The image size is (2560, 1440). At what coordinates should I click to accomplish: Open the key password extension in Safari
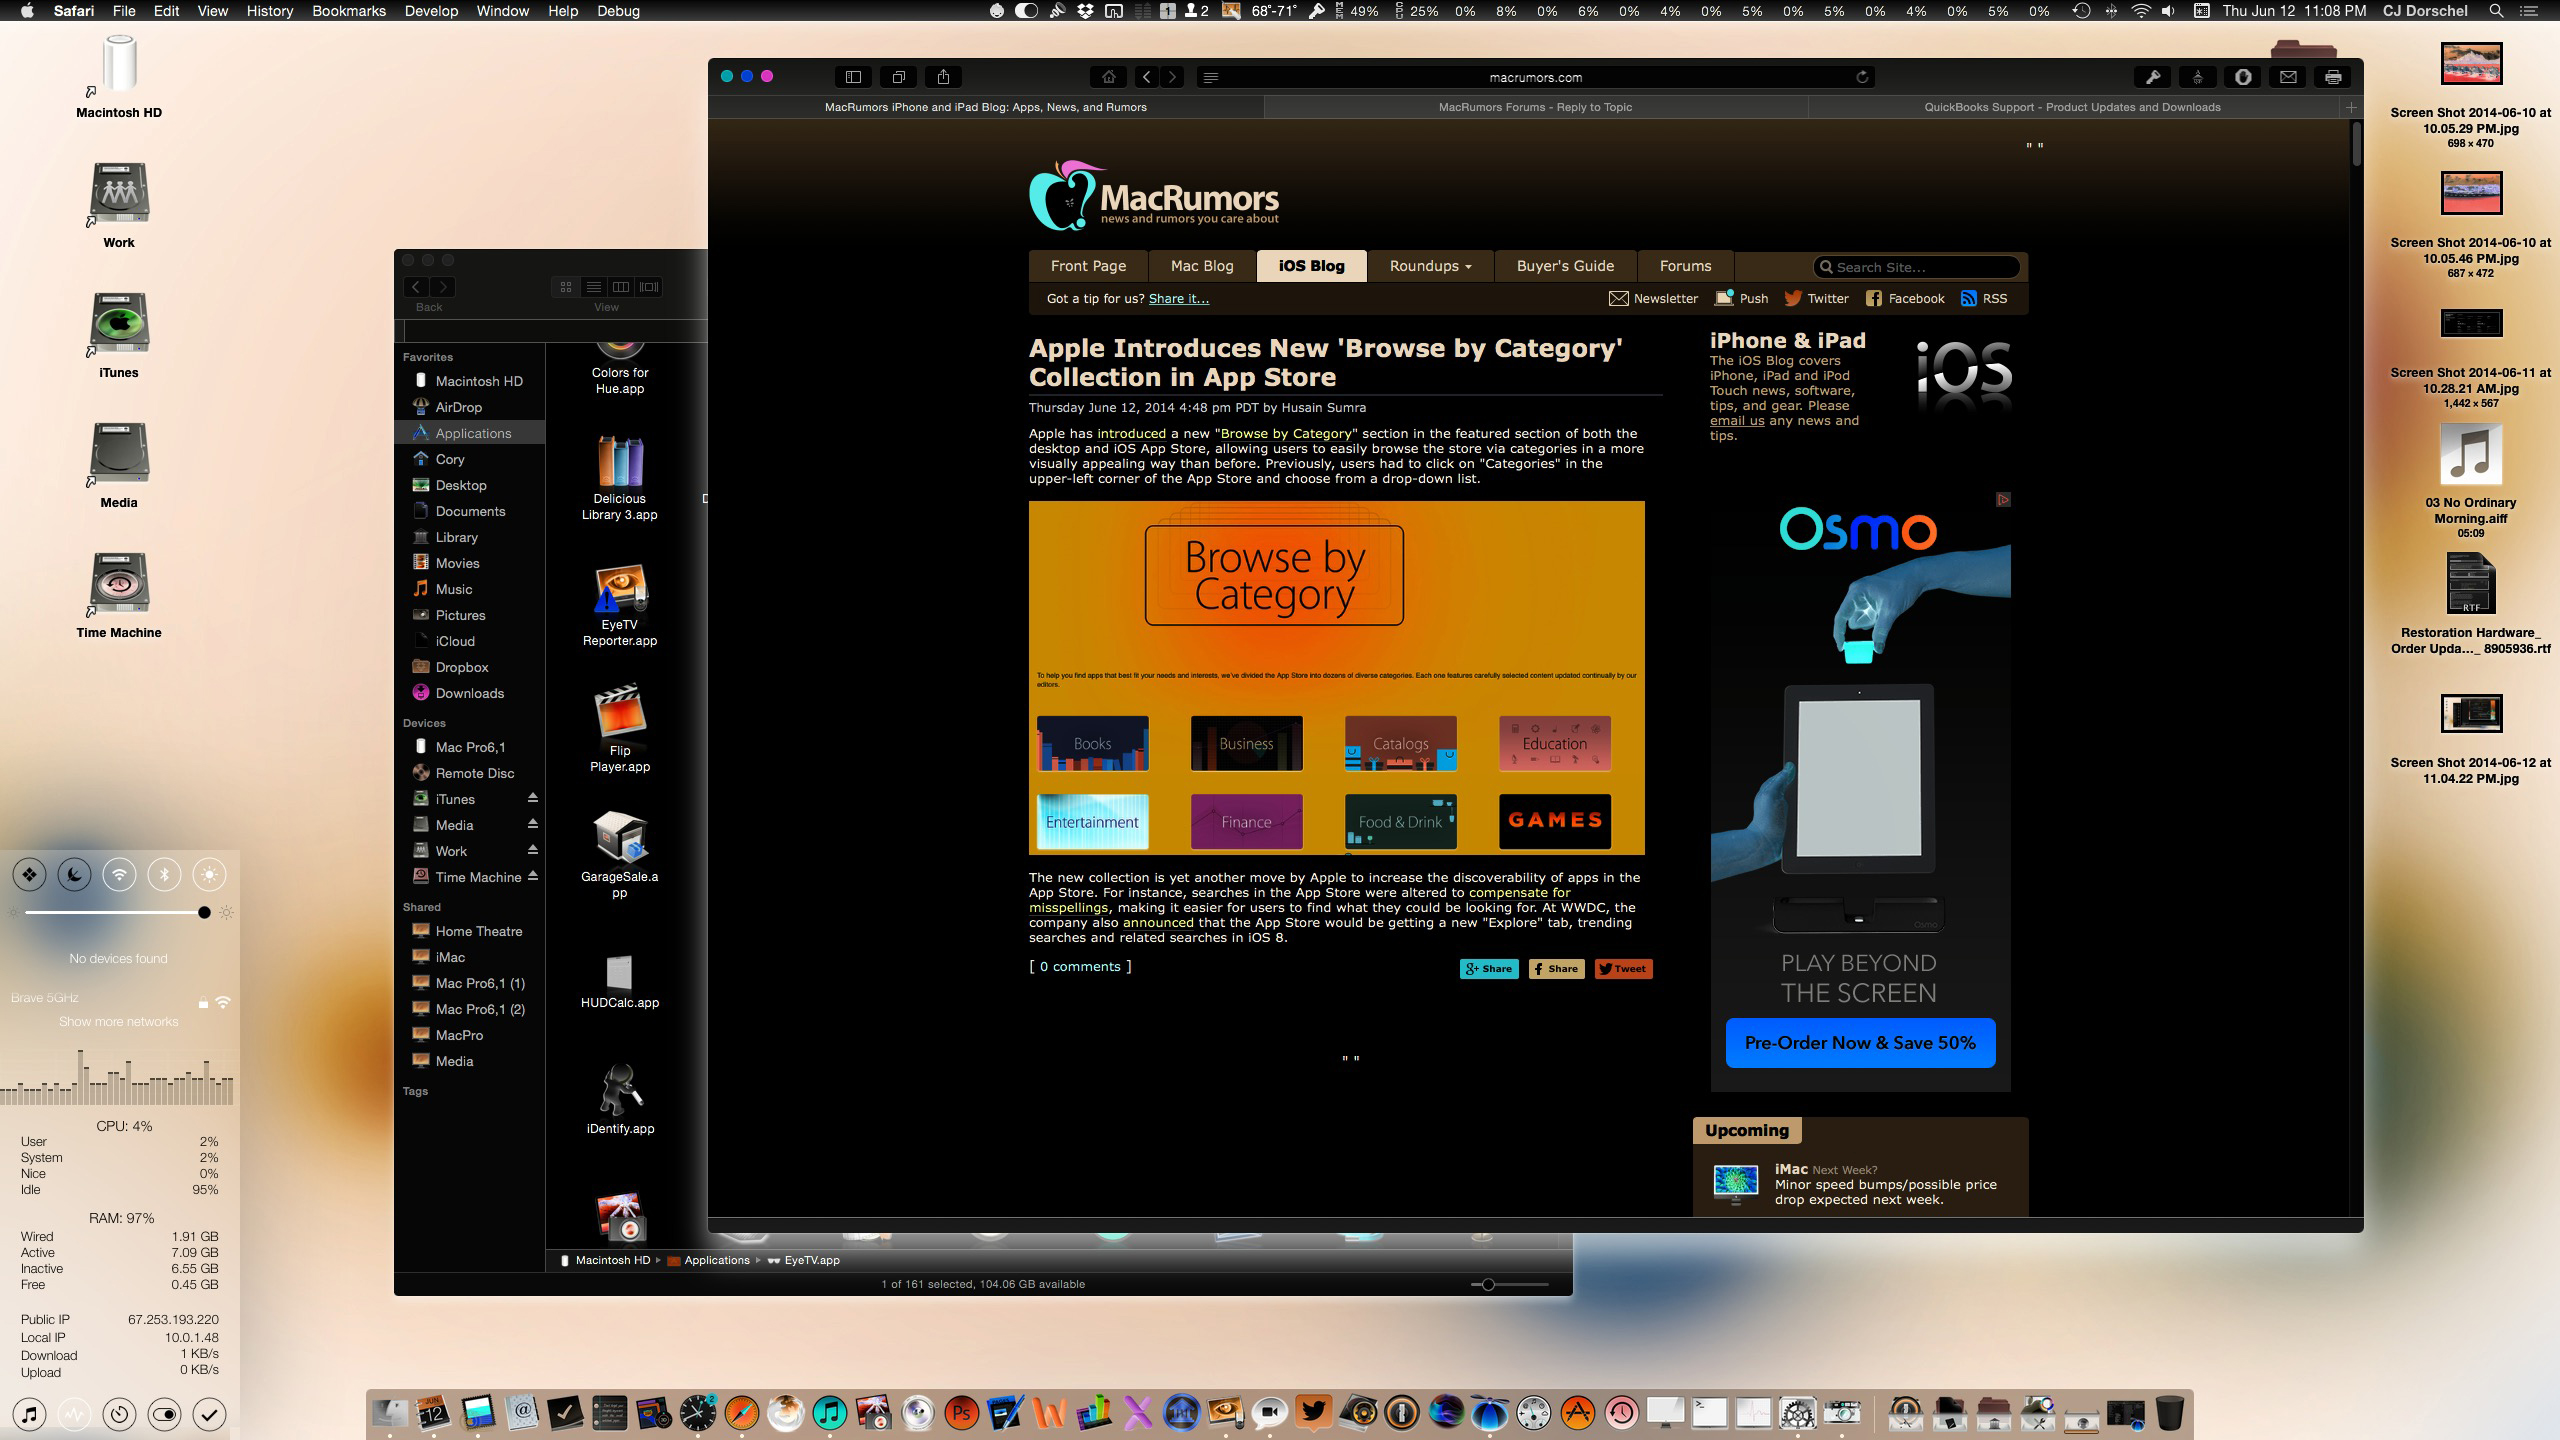click(x=2152, y=77)
